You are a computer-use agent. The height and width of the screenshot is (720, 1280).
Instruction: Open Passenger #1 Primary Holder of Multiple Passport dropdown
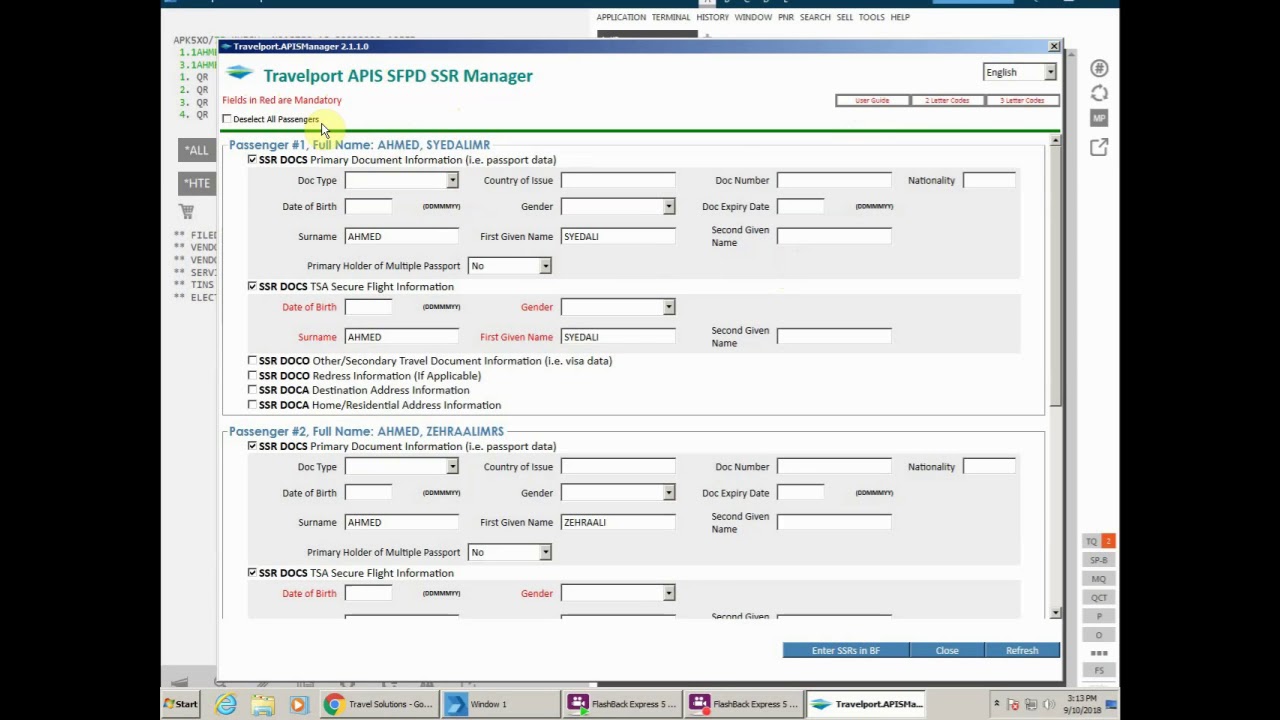(x=510, y=266)
